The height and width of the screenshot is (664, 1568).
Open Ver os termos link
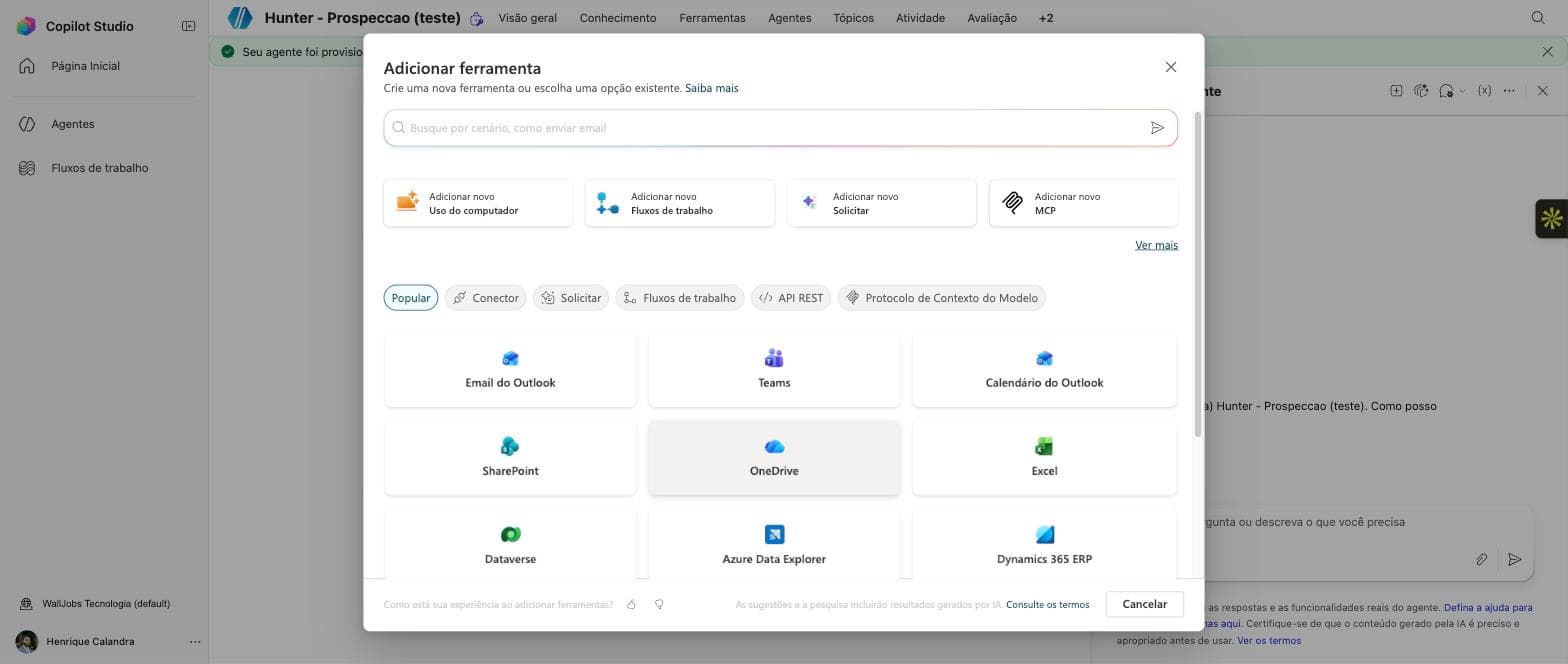[x=1269, y=640]
